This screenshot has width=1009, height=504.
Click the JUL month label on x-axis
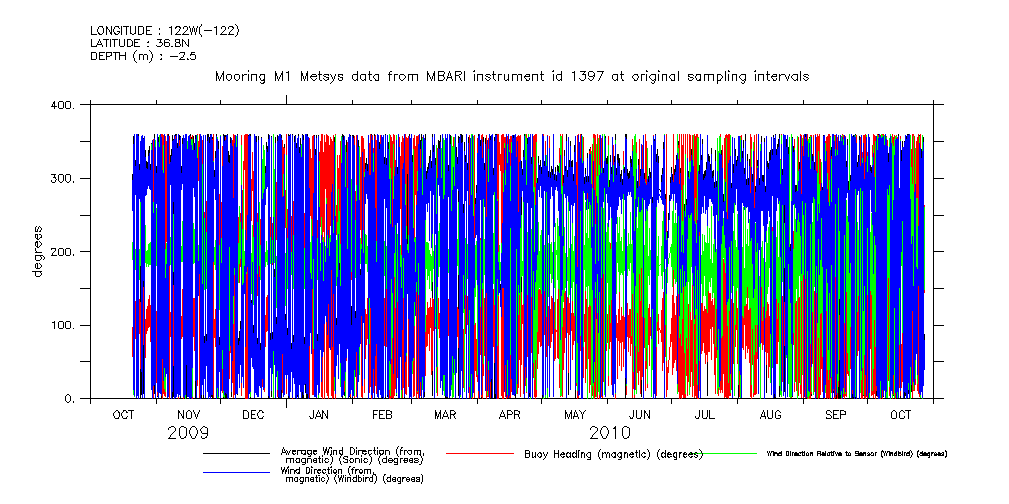[x=705, y=415]
